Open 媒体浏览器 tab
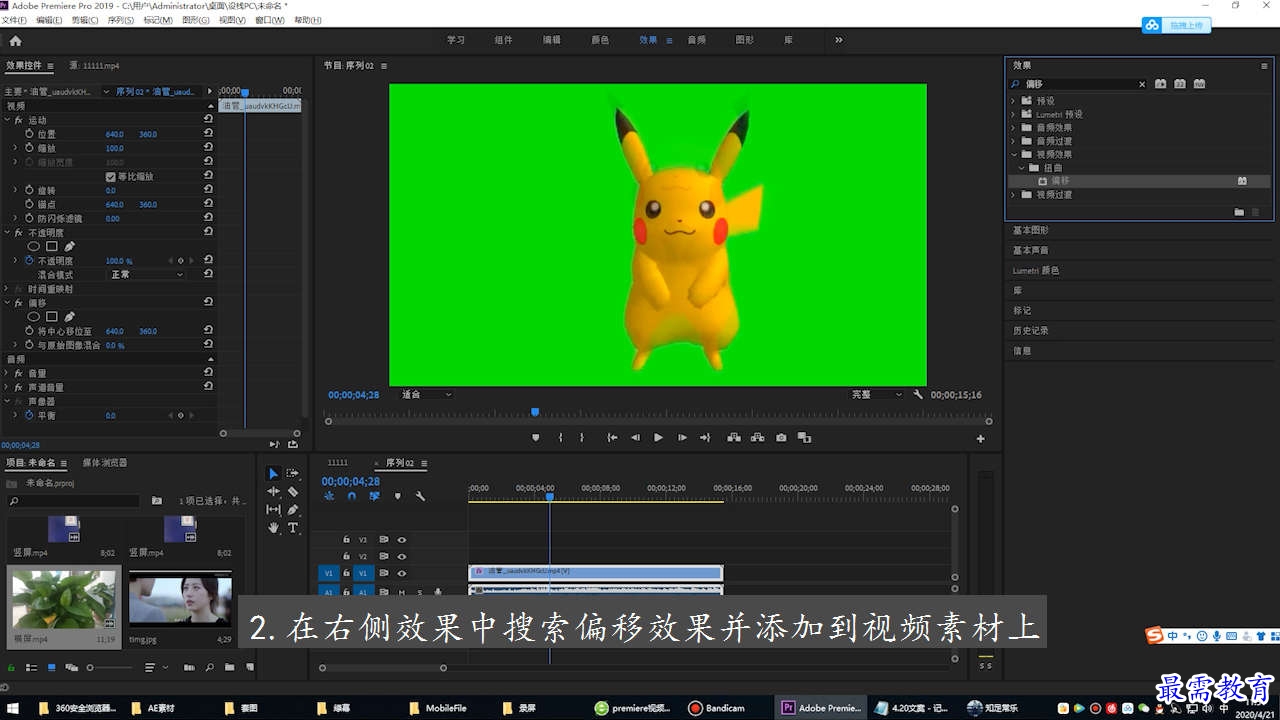 tap(105, 463)
